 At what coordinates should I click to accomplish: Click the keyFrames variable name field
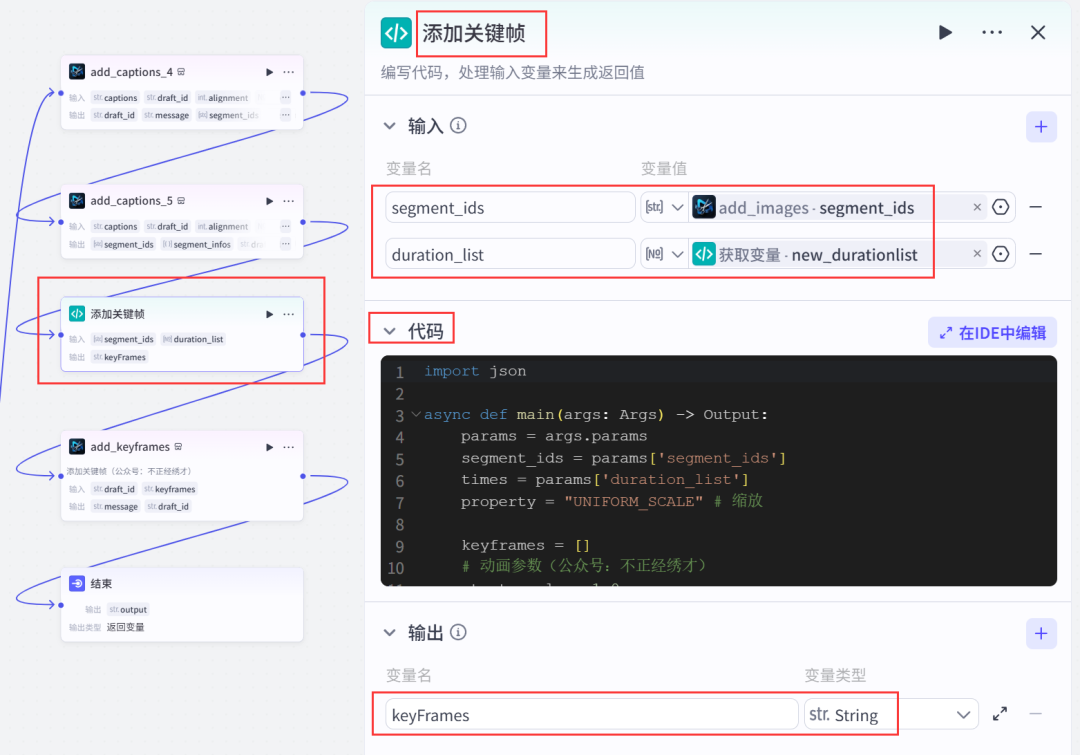(590, 714)
